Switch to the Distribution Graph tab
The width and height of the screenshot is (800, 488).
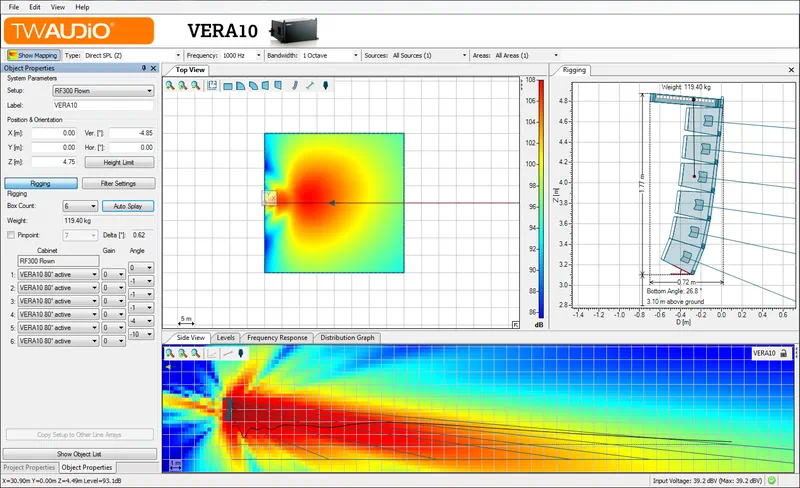pyautogui.click(x=347, y=337)
